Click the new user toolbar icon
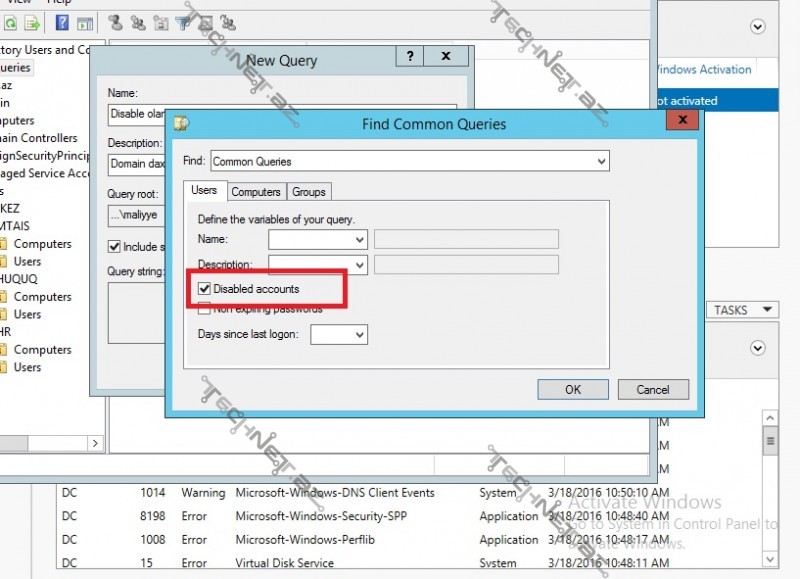 tap(114, 22)
